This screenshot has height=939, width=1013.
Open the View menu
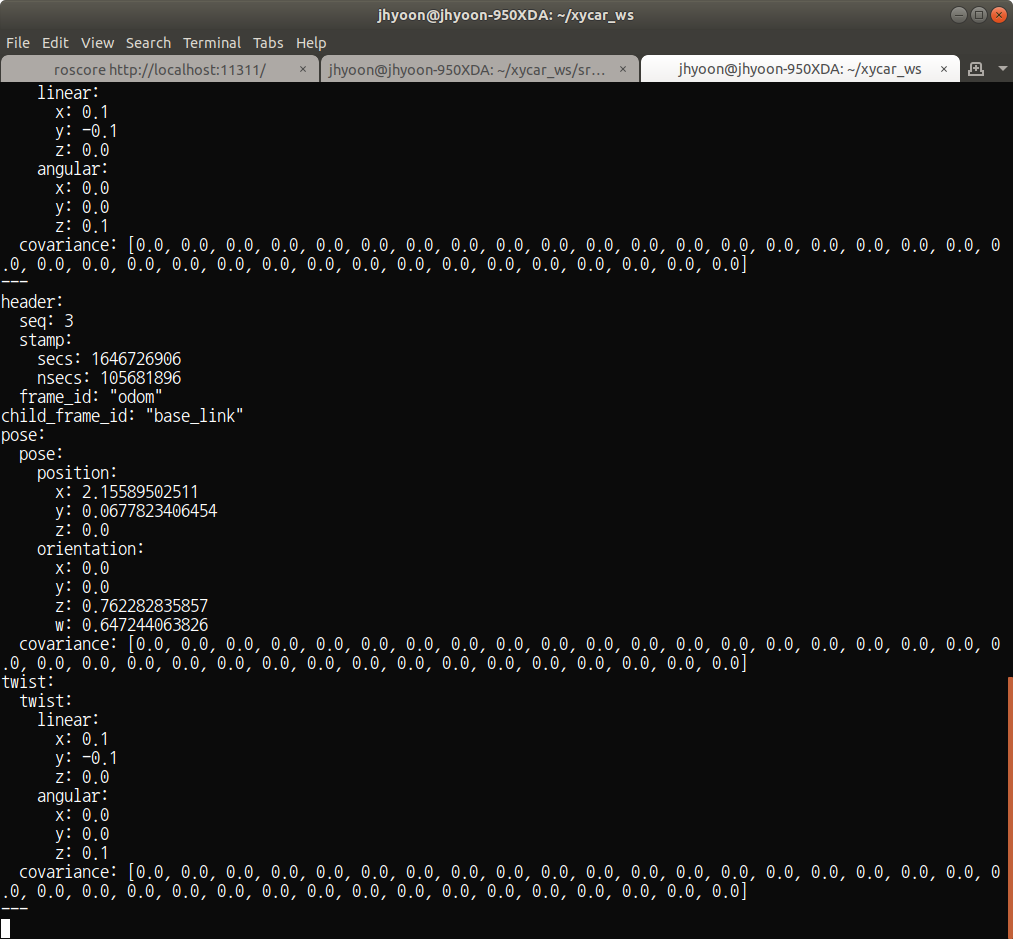tap(98, 43)
